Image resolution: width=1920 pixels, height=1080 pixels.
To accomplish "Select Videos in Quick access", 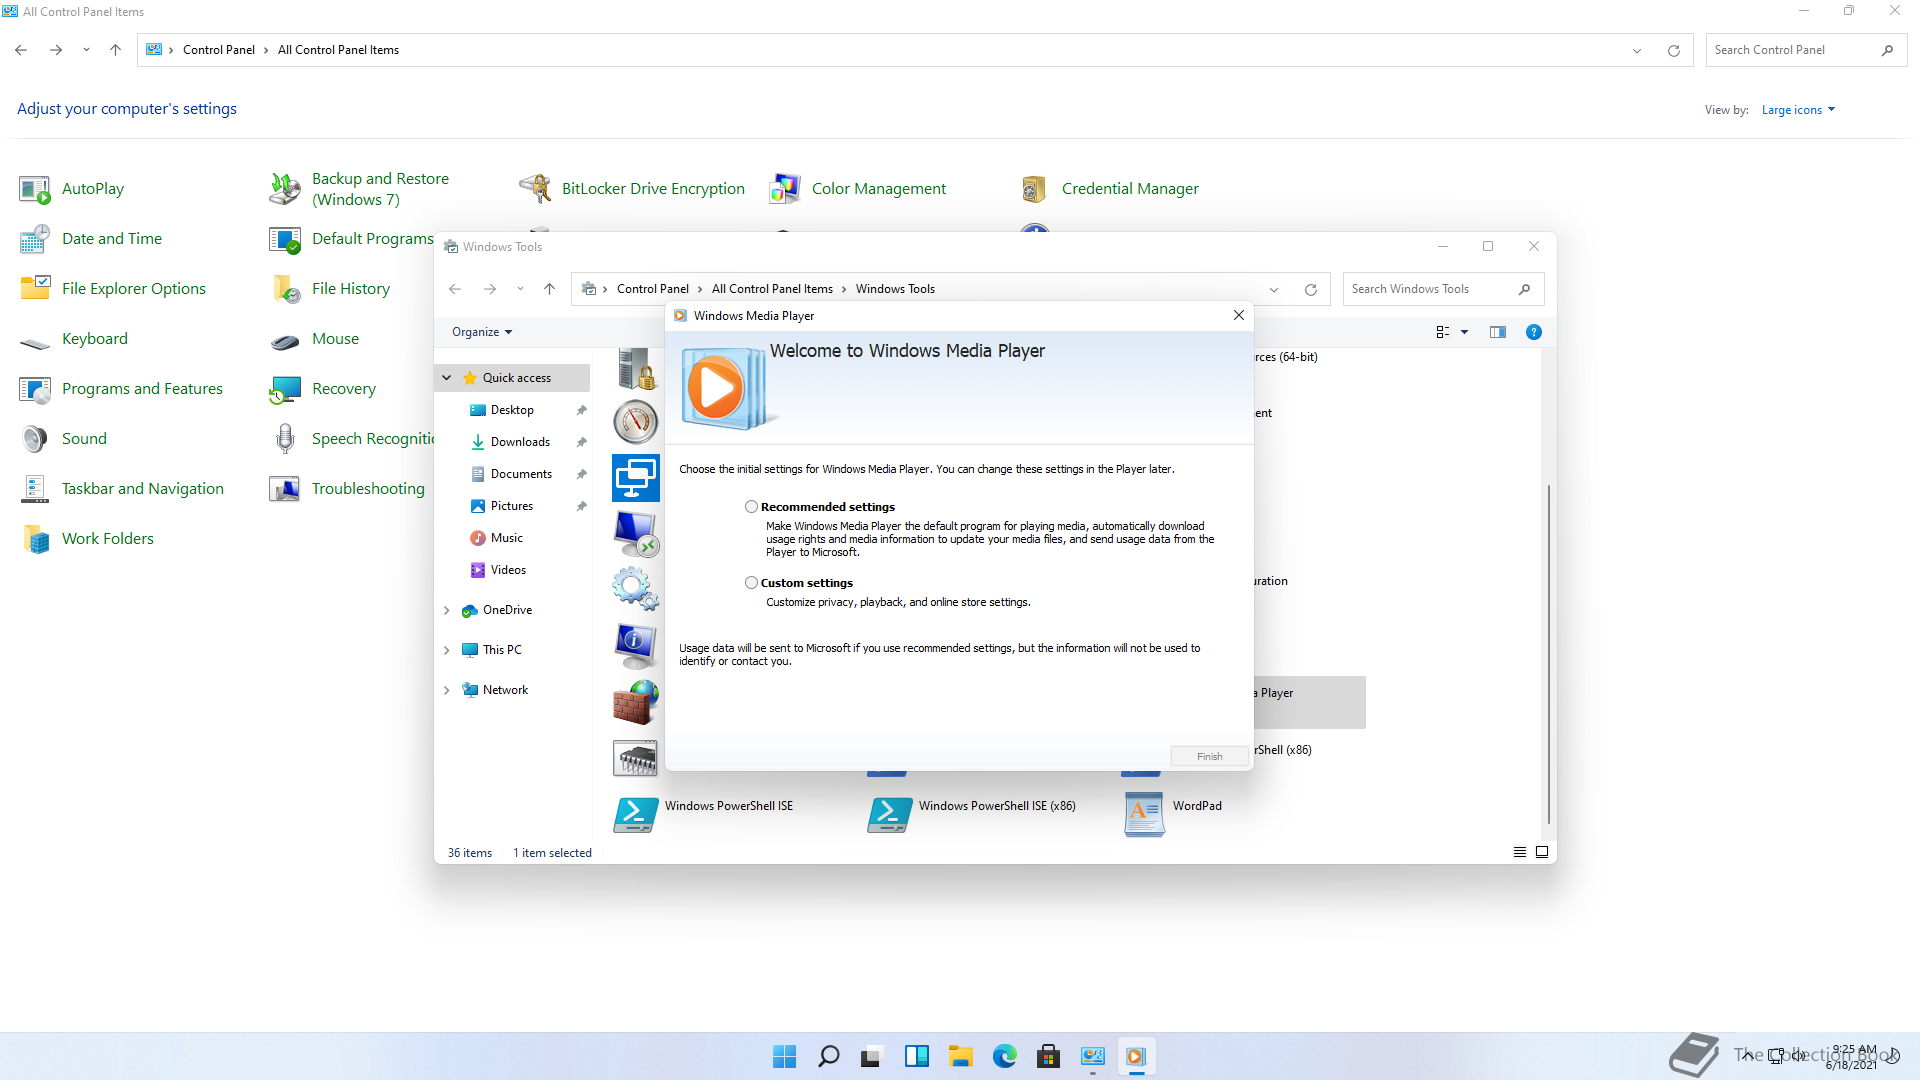I will (508, 570).
